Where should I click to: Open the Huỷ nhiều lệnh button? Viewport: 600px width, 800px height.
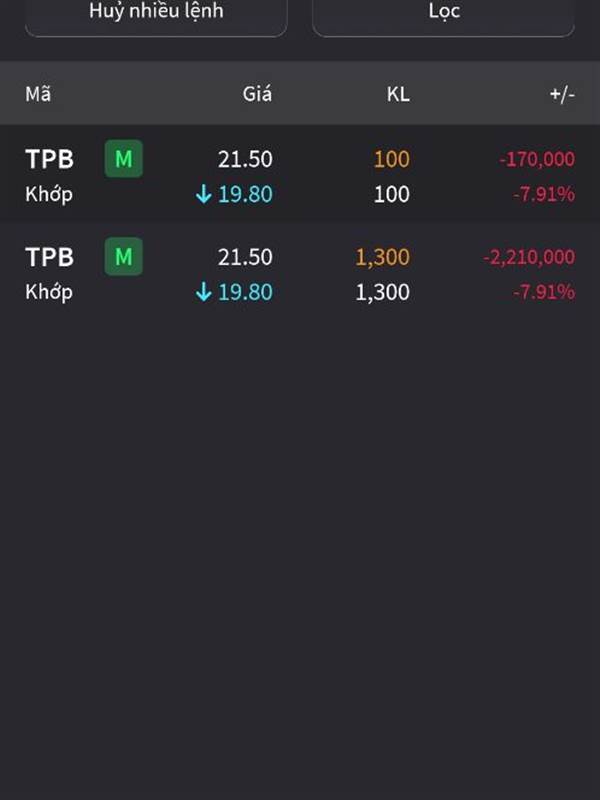click(156, 14)
